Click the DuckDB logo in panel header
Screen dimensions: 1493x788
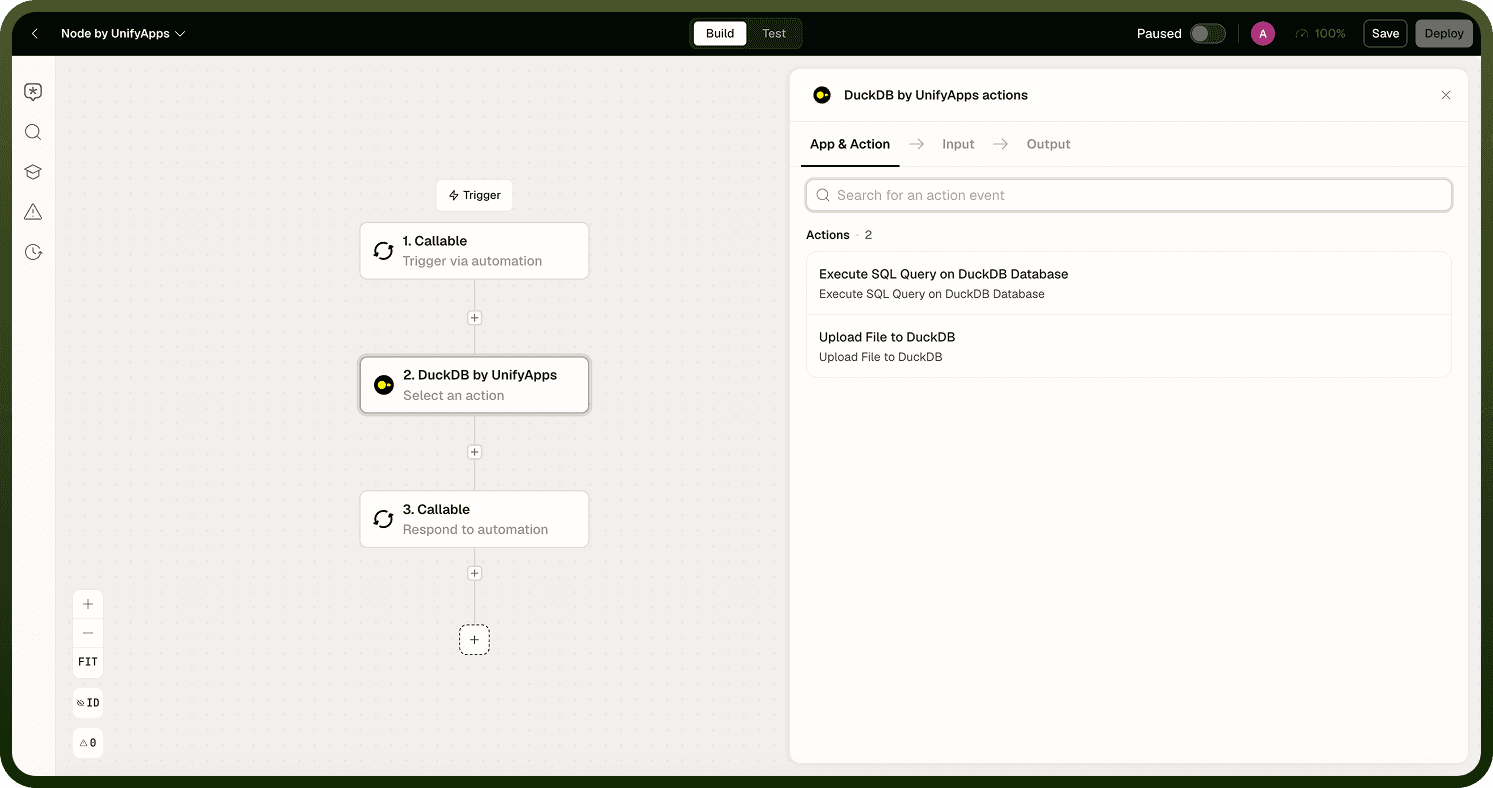click(x=822, y=95)
